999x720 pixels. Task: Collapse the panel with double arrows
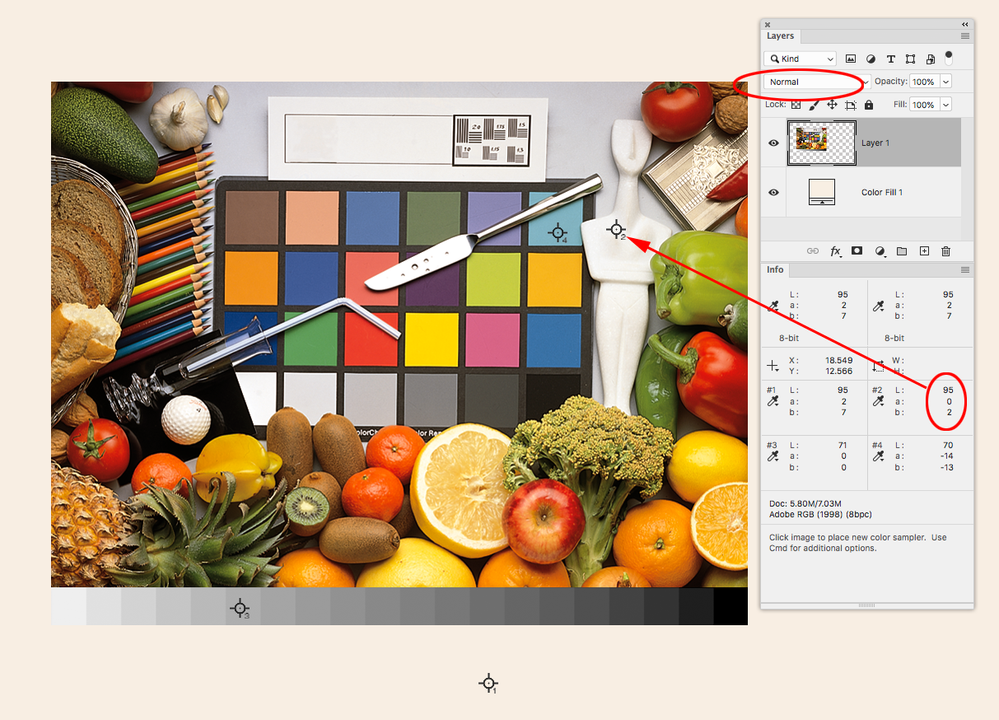(965, 24)
